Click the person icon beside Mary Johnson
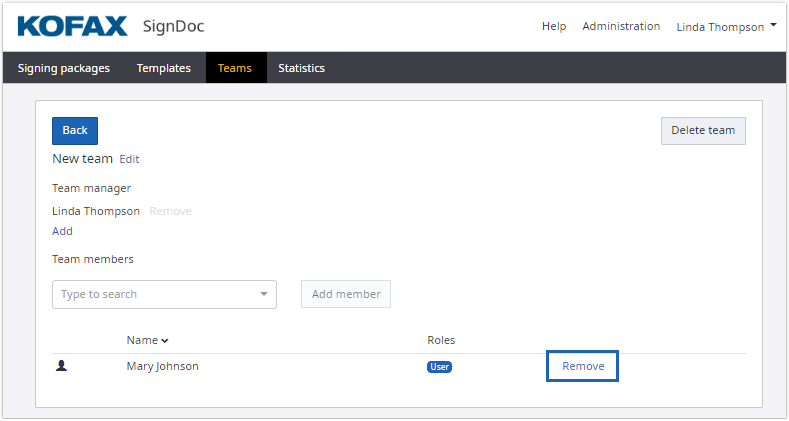 [61, 366]
